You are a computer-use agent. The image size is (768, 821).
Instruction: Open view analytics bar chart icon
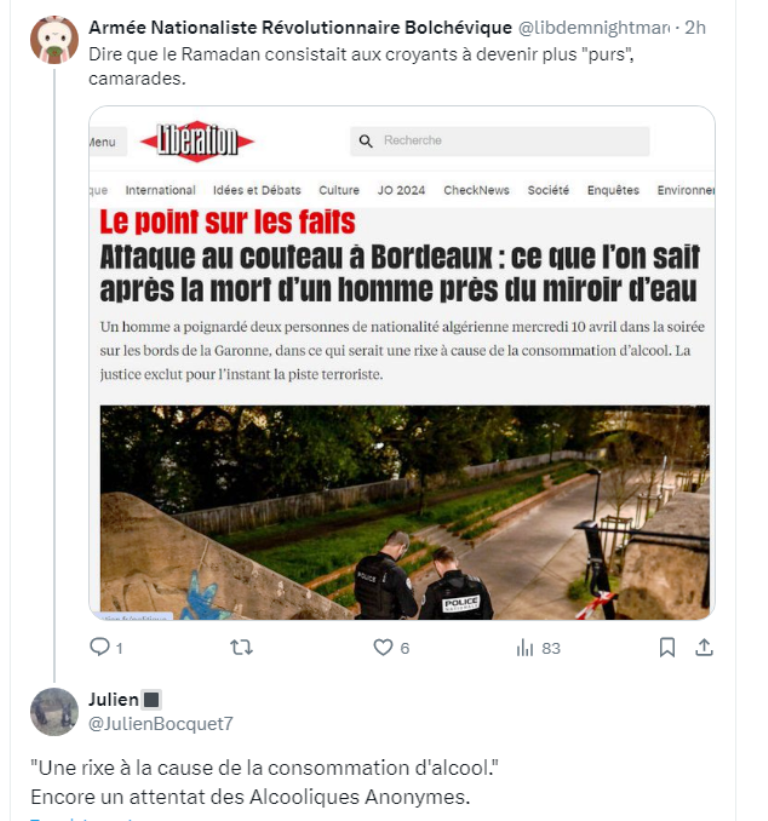(525, 648)
